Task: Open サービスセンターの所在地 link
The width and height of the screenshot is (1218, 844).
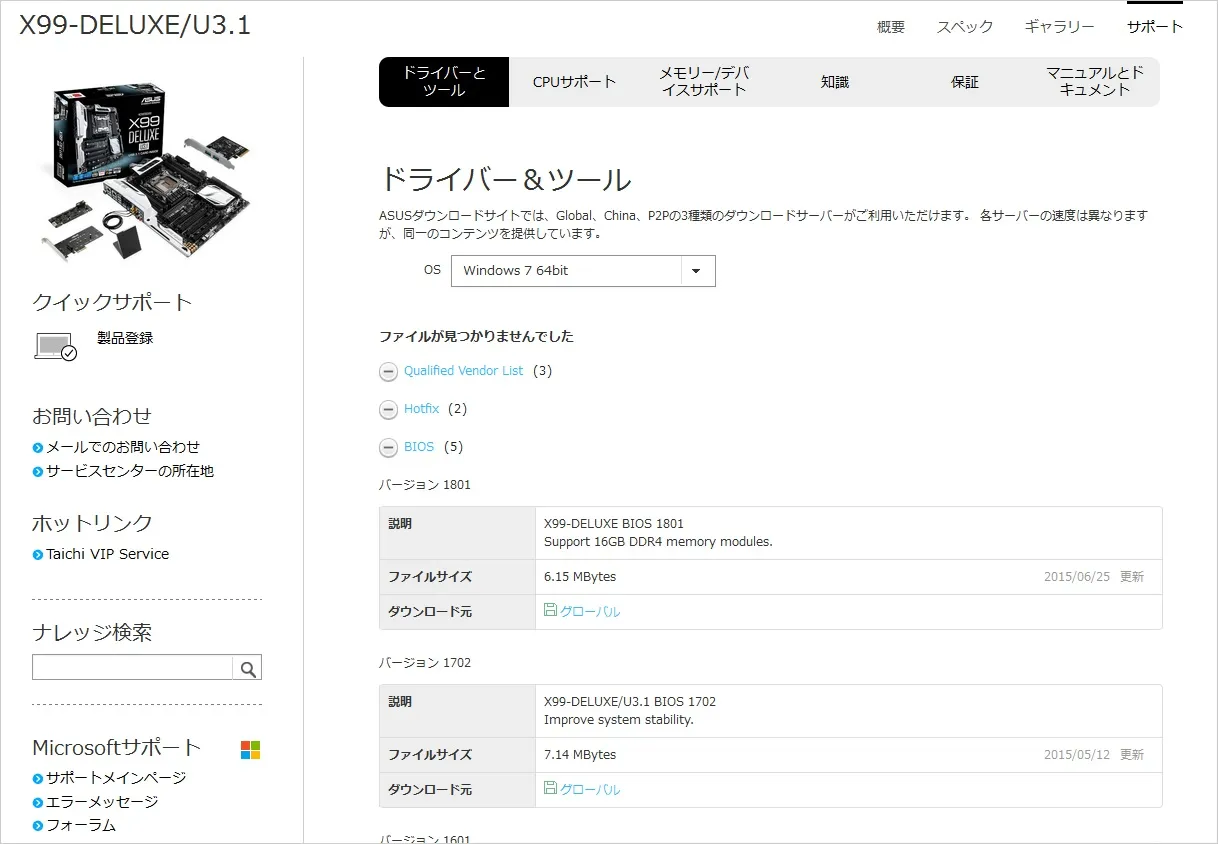Action: pyautogui.click(x=130, y=471)
